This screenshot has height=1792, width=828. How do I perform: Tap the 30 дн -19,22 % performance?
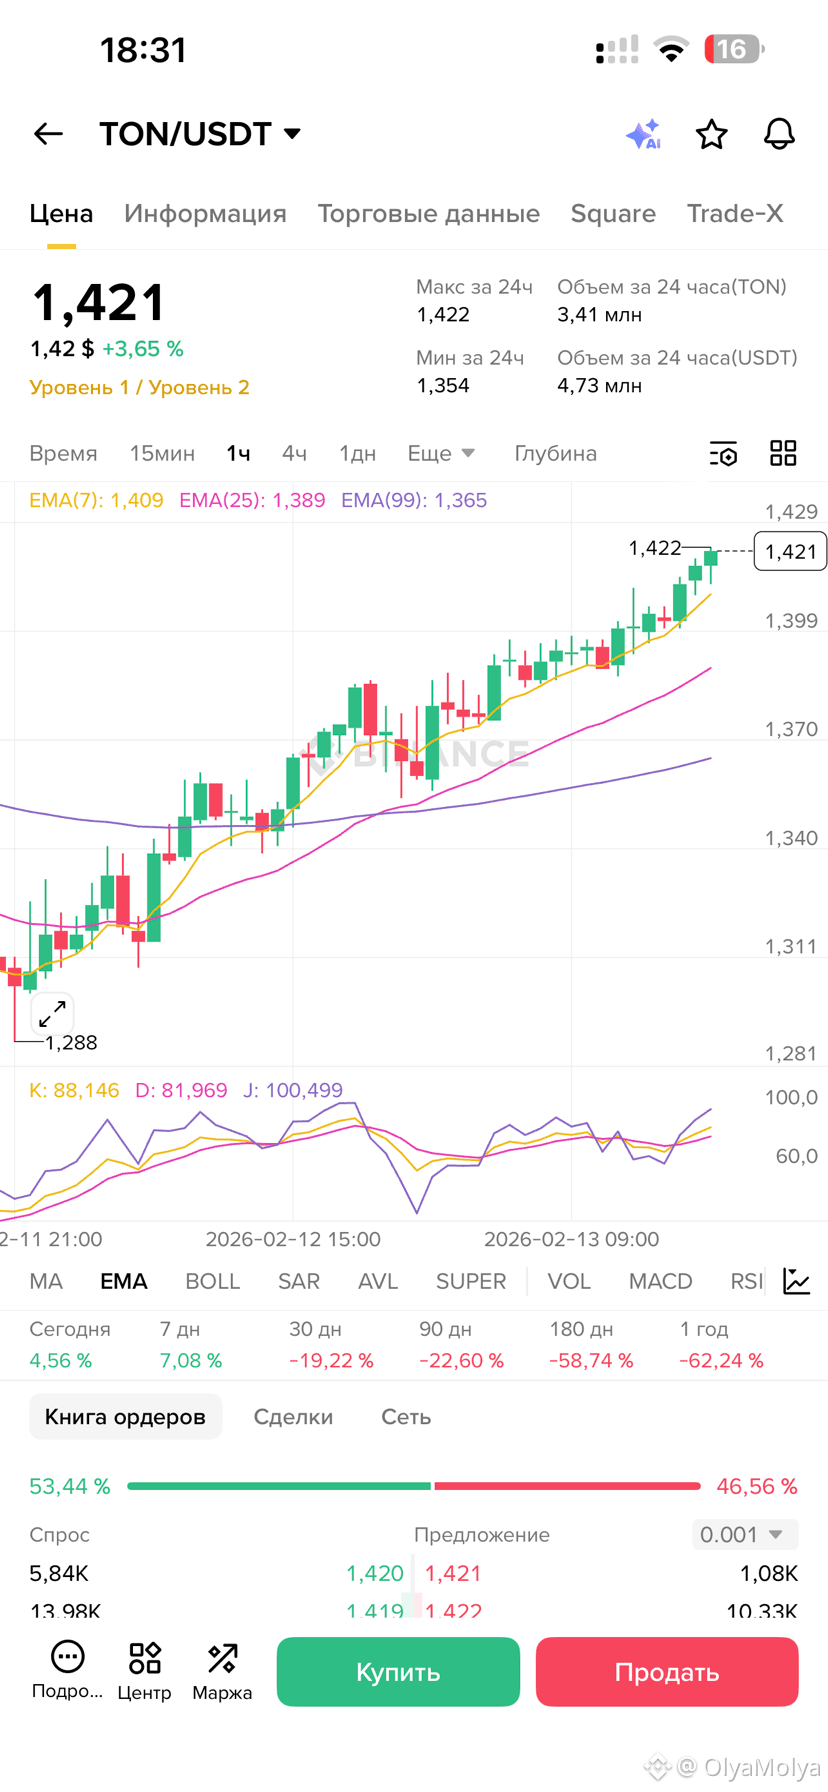tap(331, 1345)
